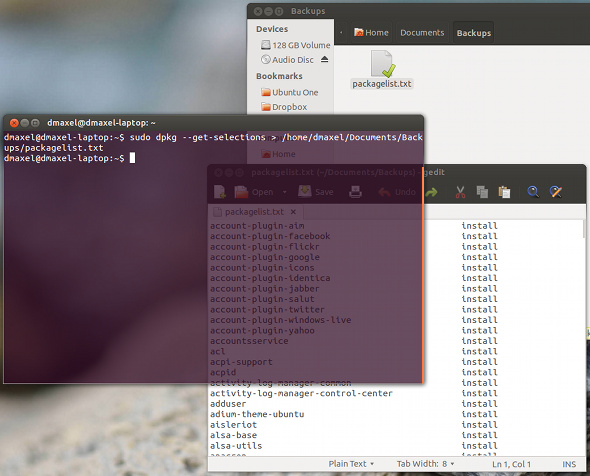Open Find with the magnifier icon
Screen dimensions: 590x476
533,192
